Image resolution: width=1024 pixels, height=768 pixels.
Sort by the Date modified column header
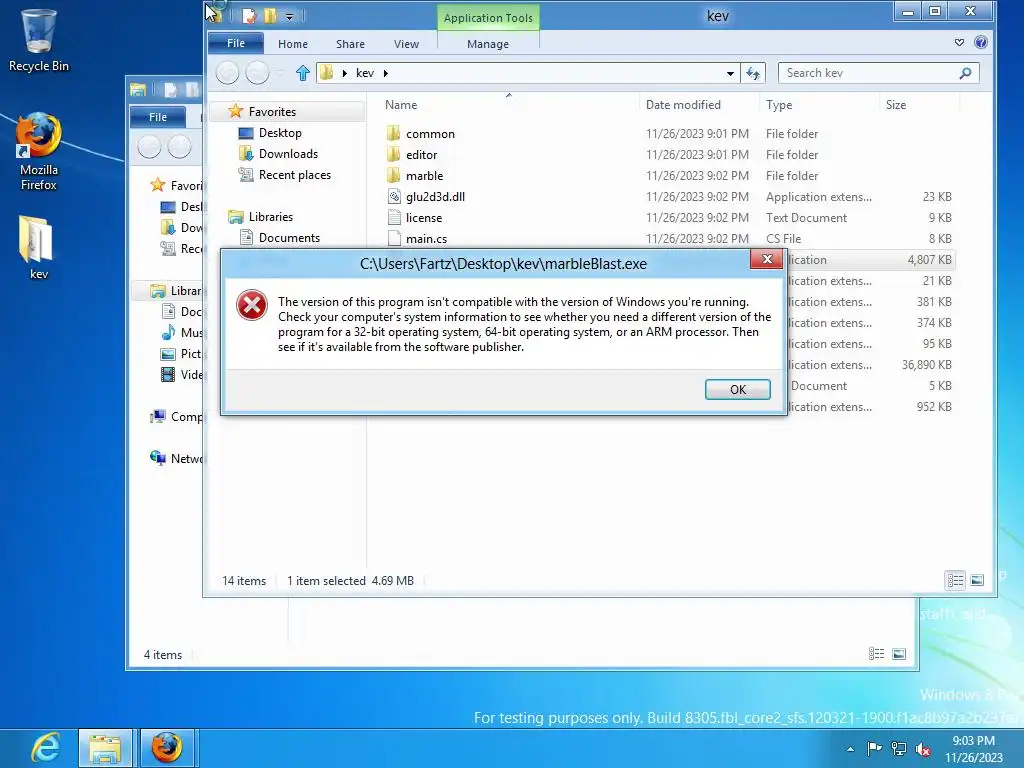[683, 104]
